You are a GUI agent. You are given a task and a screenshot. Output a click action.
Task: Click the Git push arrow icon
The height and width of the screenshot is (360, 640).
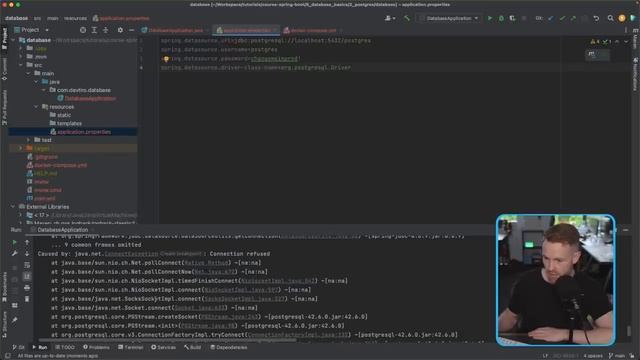(x=573, y=18)
